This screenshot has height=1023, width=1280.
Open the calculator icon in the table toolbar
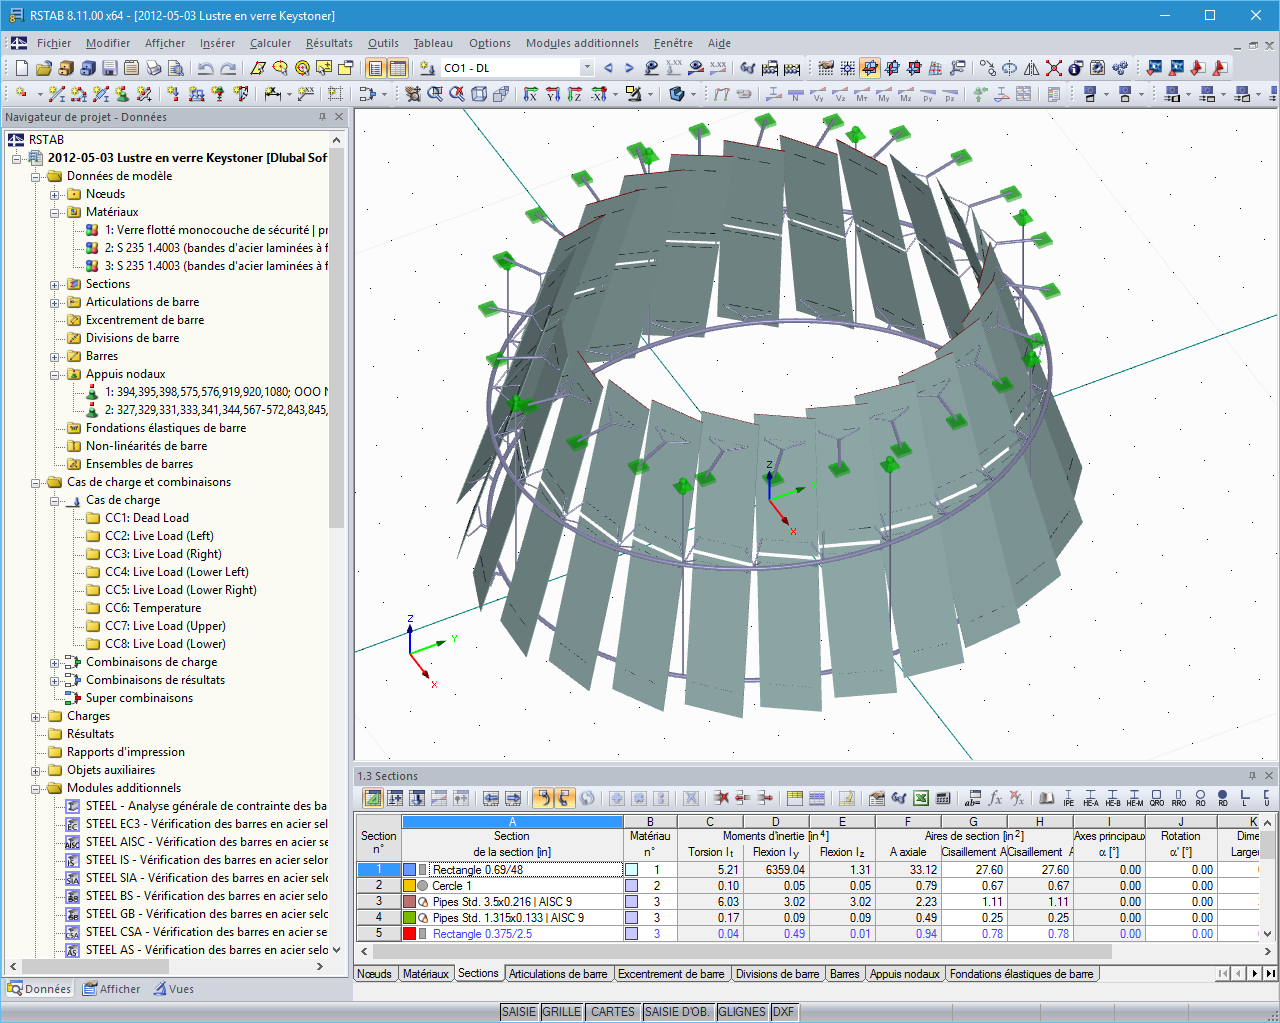tap(944, 798)
